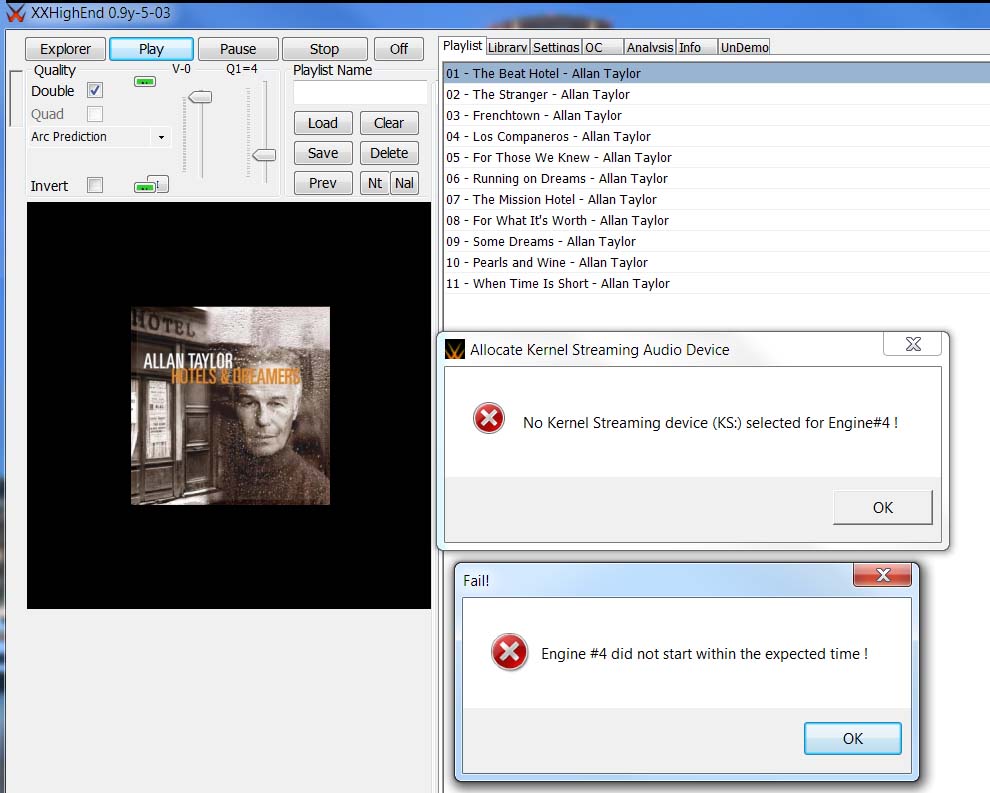
Task: Delete playlist using Delete button
Action: coord(389,153)
